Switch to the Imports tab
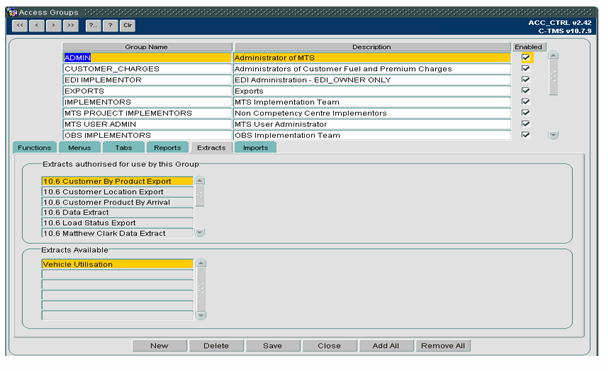608x371 pixels. (x=256, y=148)
